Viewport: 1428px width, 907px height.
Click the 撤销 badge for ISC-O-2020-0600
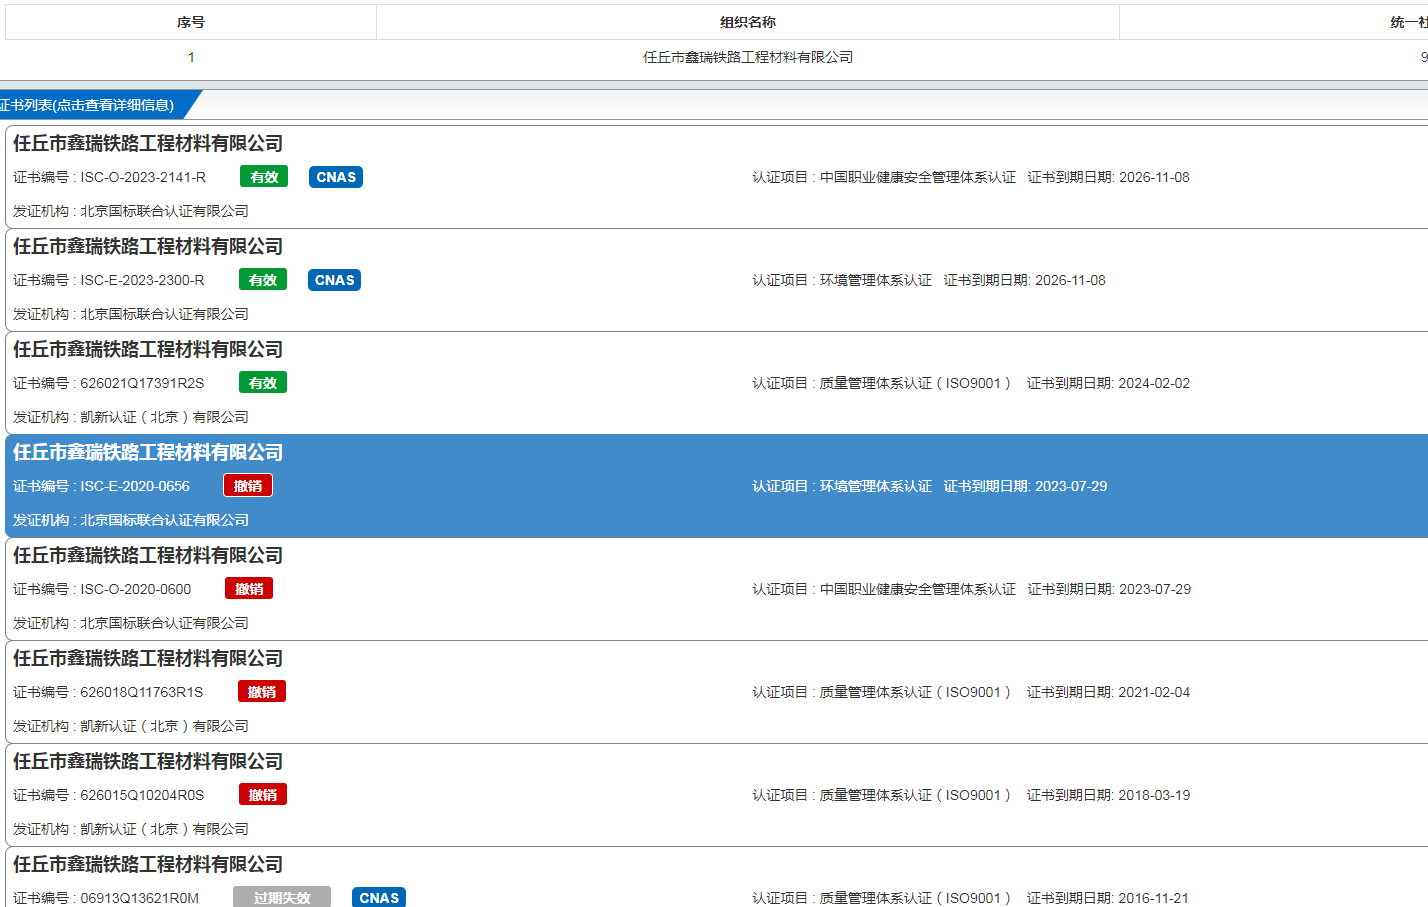pyautogui.click(x=249, y=589)
